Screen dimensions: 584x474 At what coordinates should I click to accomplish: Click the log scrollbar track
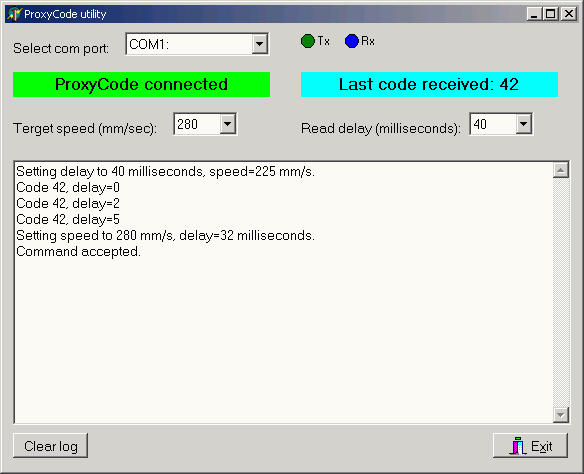[x=561, y=292]
